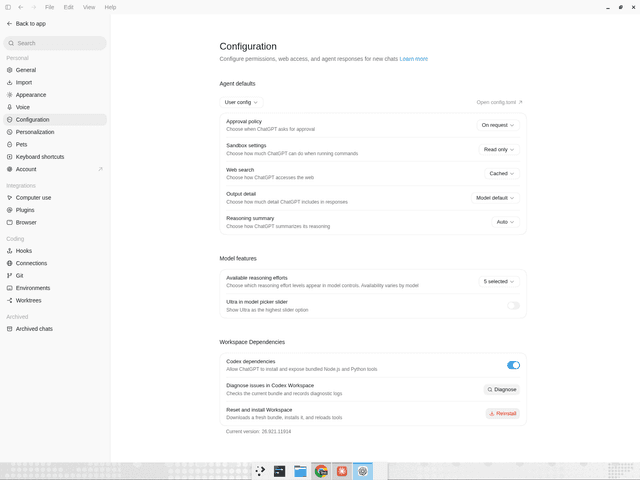The width and height of the screenshot is (640, 480).
Task: Open the Web search Cached dropdown
Action: click(x=502, y=173)
